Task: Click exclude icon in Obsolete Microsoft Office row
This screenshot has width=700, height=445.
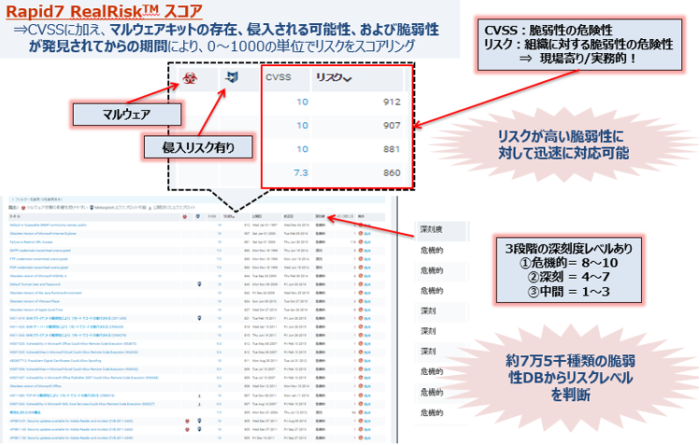Action: [361, 386]
